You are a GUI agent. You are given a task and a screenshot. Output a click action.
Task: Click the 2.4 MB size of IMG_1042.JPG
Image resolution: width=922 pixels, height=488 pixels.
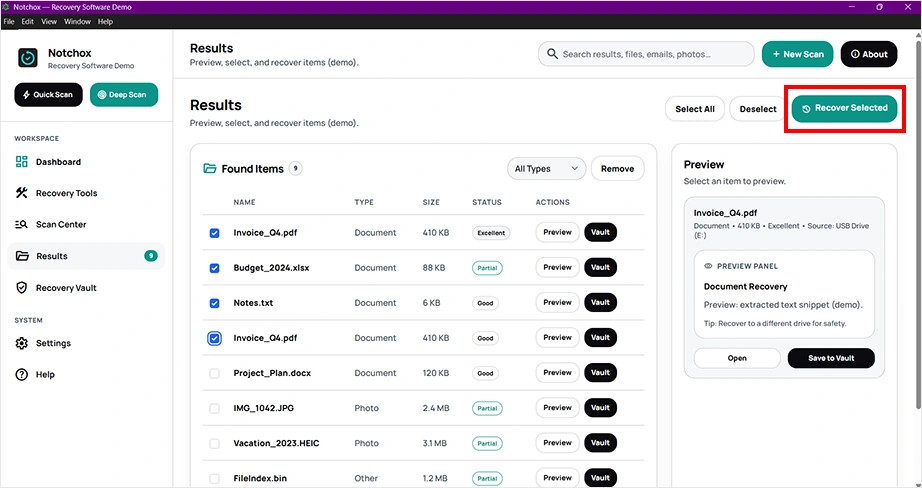(x=434, y=408)
